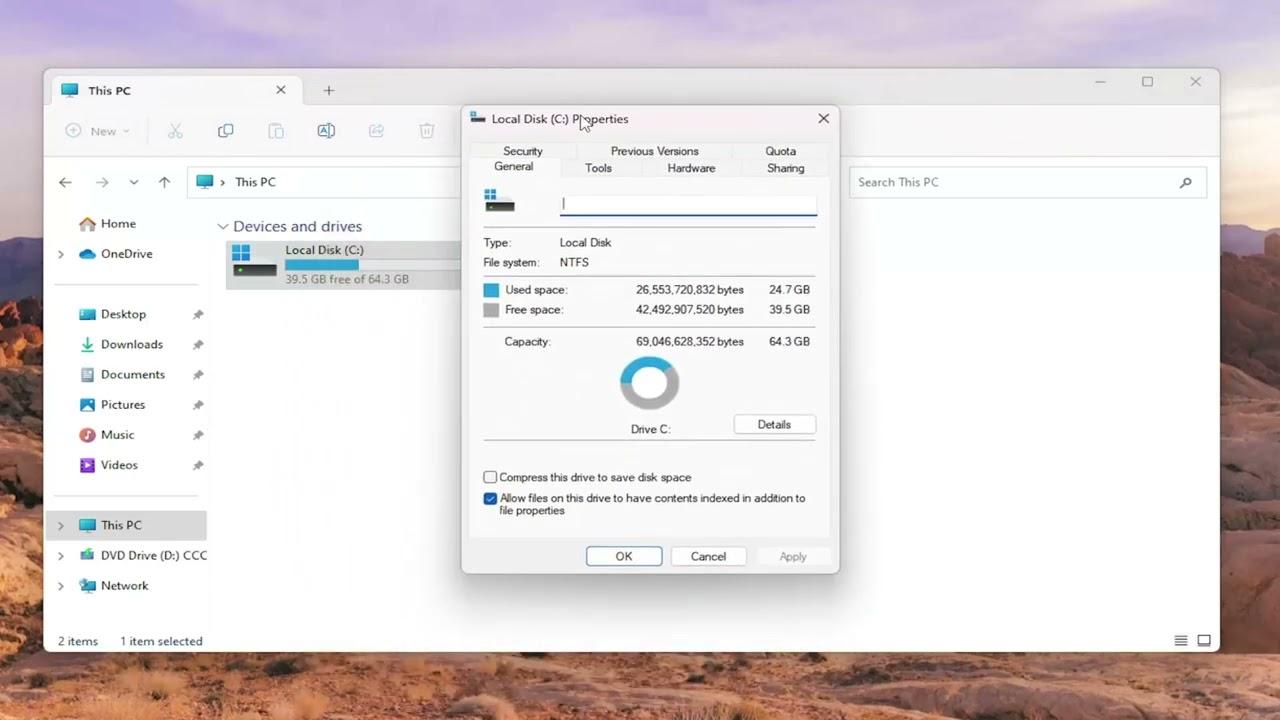
Task: Click the Rename icon in the toolbar
Action: pos(325,131)
